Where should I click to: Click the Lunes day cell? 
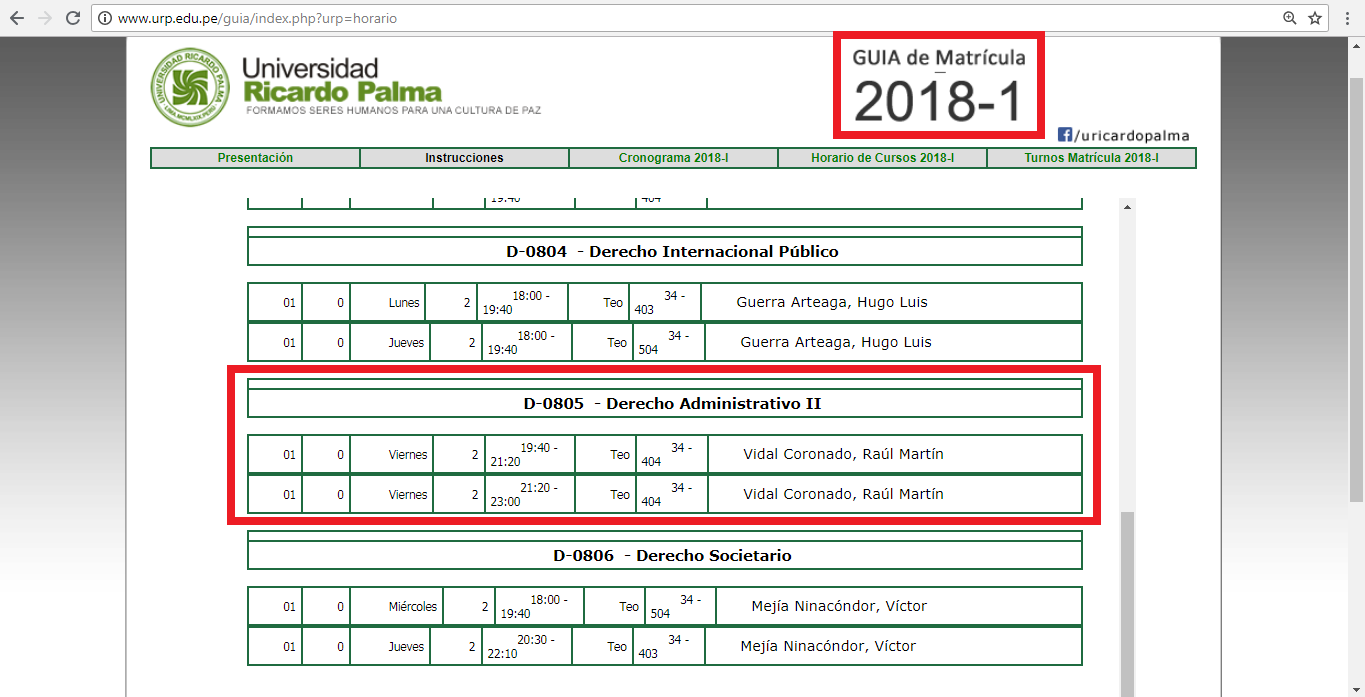(x=387, y=302)
